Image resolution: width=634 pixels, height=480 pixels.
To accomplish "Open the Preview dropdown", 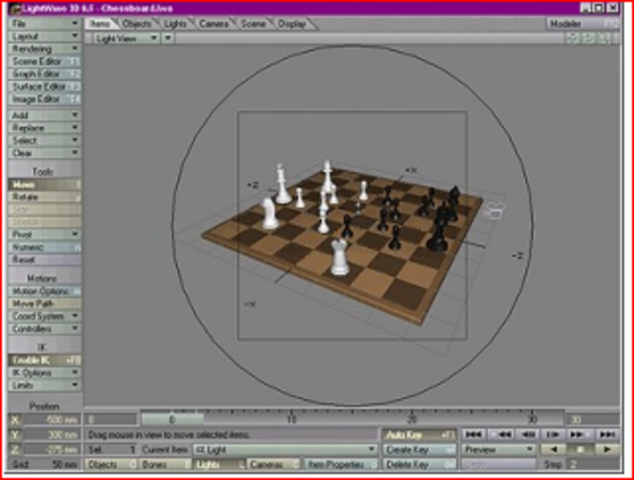I will point(499,449).
